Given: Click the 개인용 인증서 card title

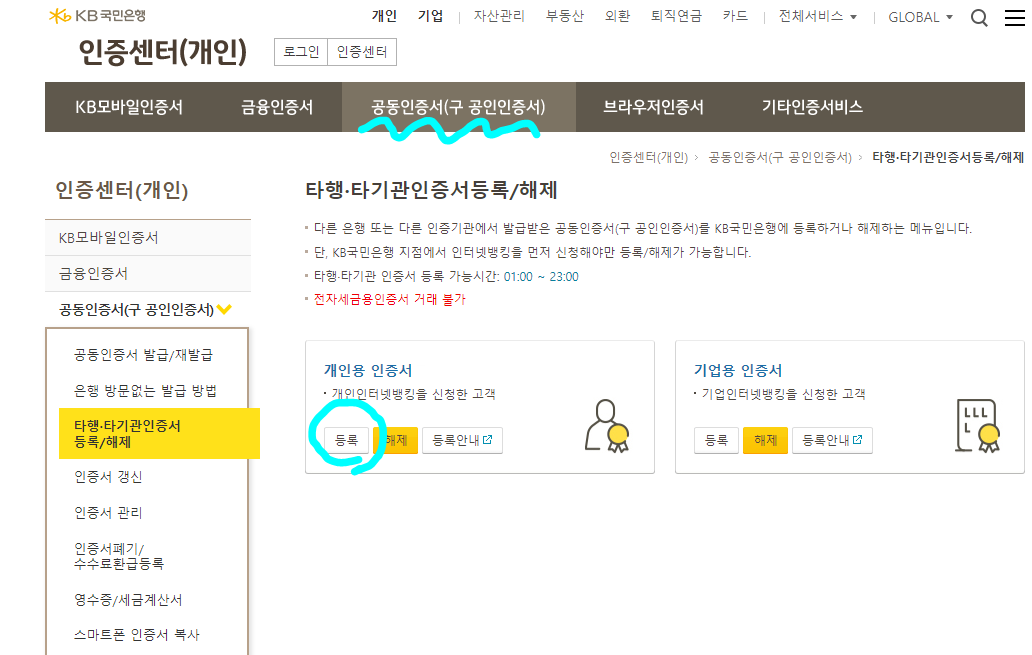Looking at the screenshot, I should (x=368, y=371).
